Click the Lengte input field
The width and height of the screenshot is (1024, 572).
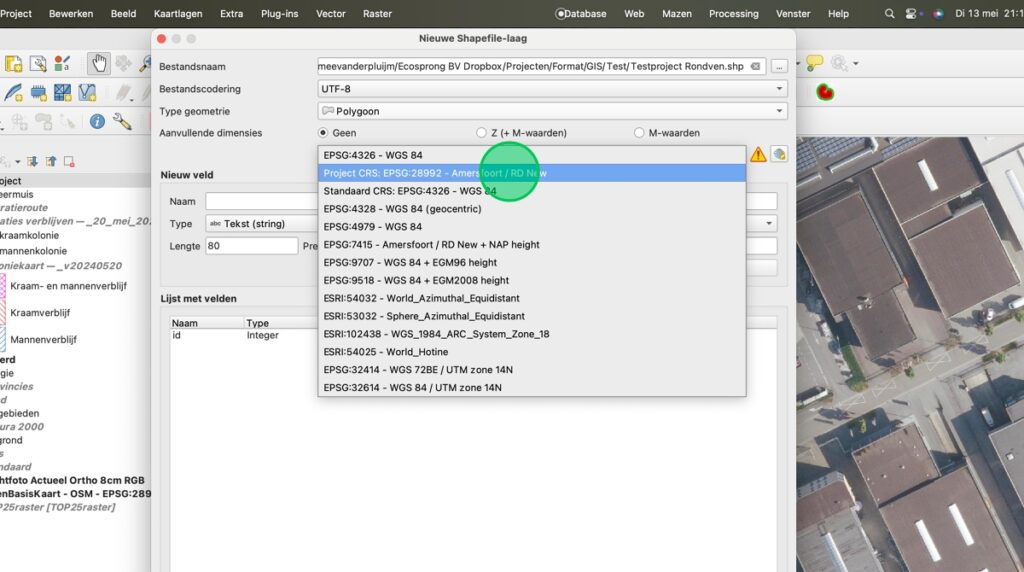coord(251,246)
